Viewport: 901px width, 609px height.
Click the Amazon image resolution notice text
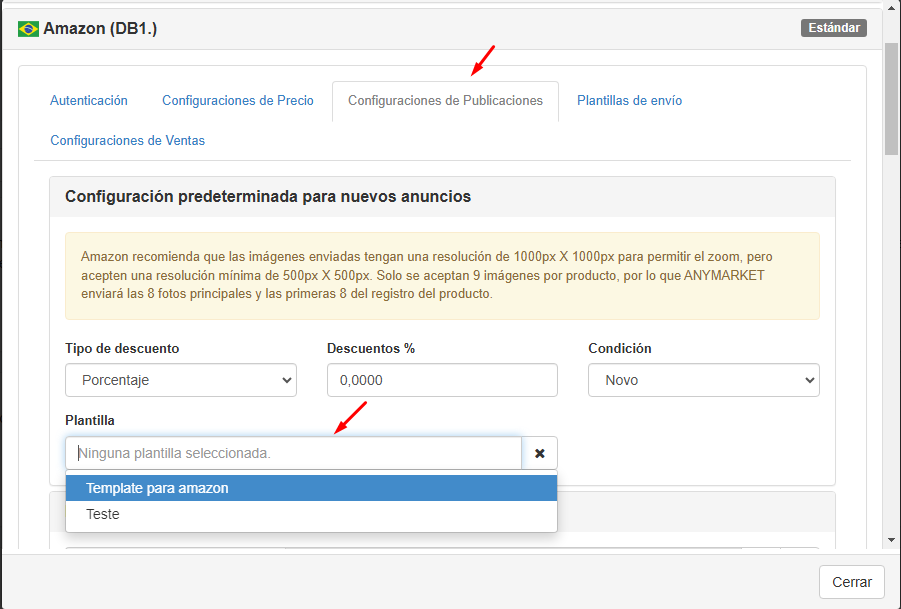click(x=426, y=275)
